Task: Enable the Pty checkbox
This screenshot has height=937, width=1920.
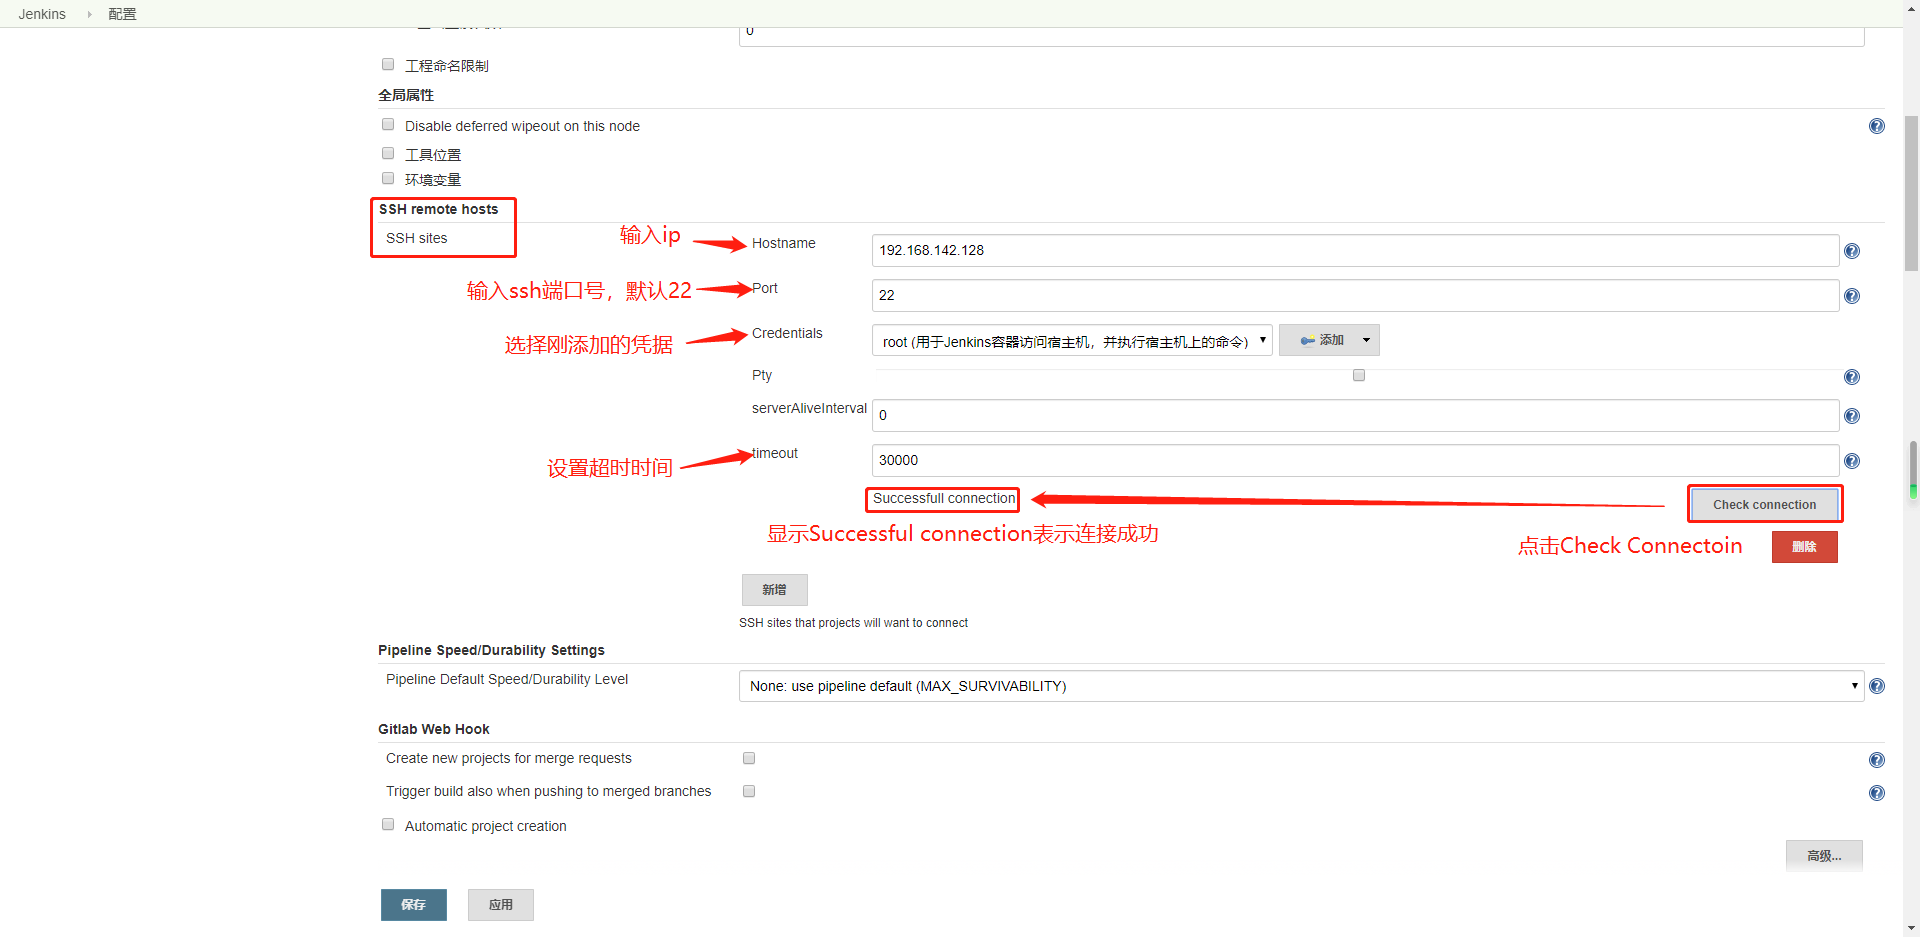Action: tap(1359, 375)
